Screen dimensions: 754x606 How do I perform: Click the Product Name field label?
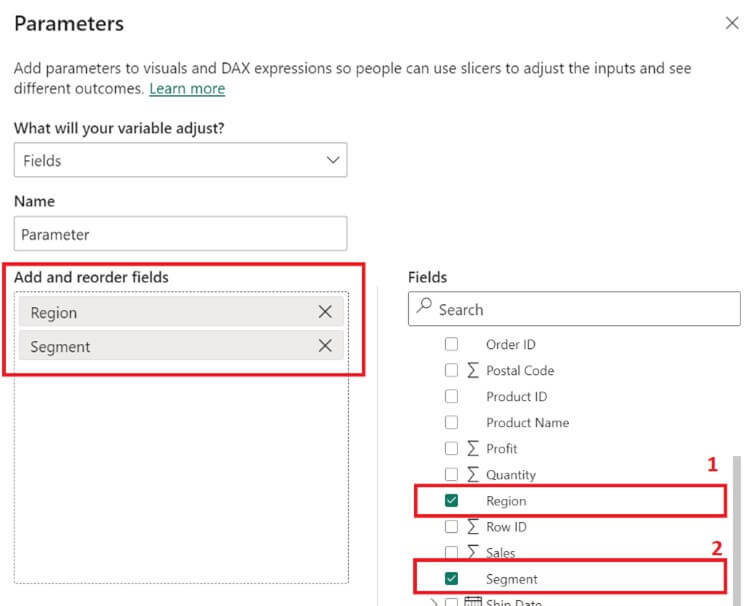tap(528, 422)
